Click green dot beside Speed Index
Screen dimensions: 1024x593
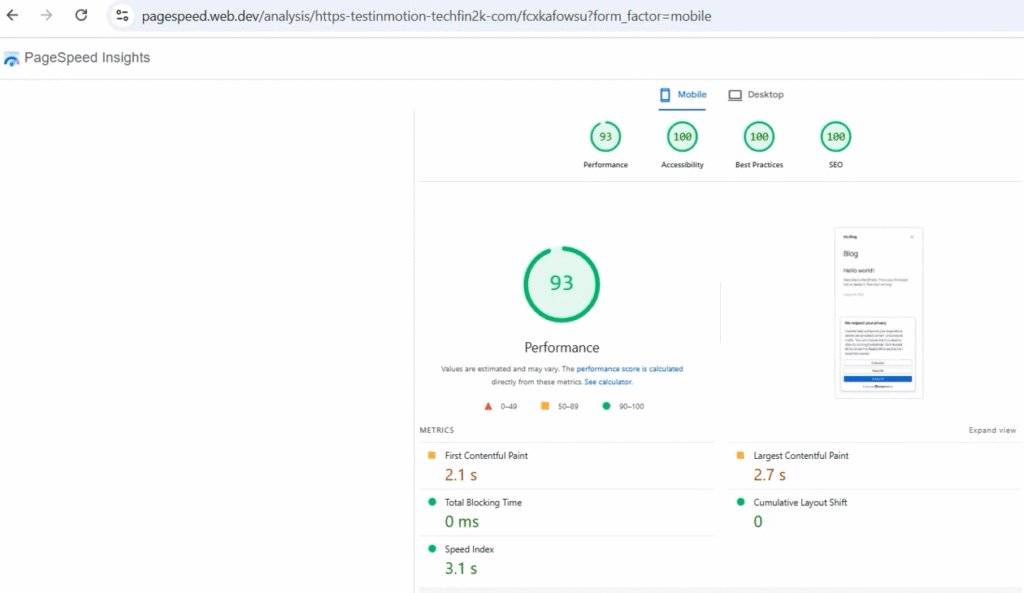(432, 549)
